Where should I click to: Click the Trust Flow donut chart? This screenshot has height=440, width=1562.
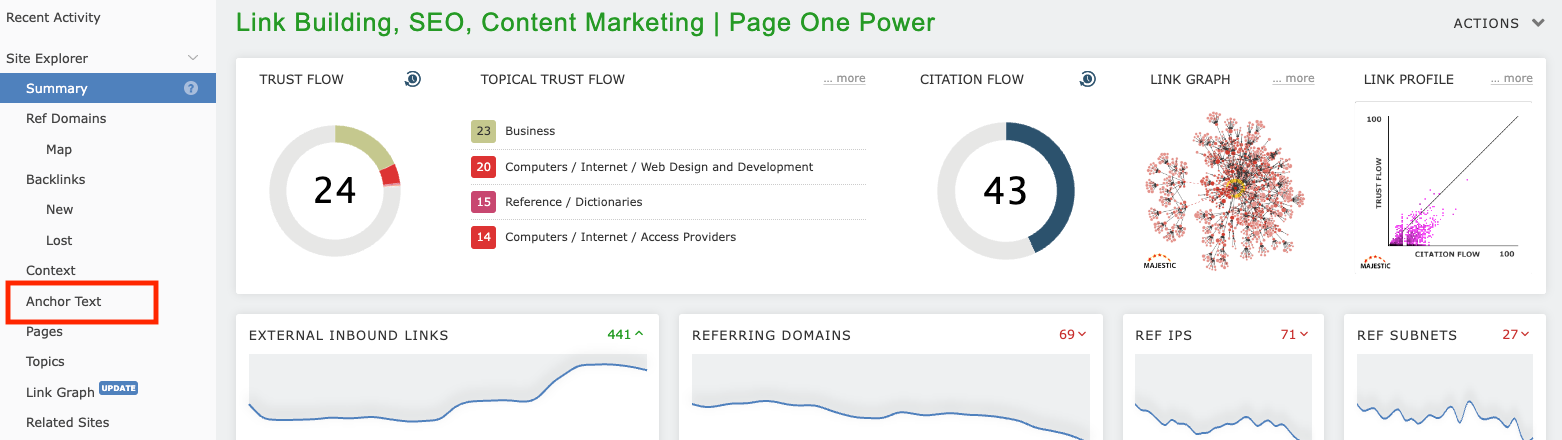tap(335, 190)
